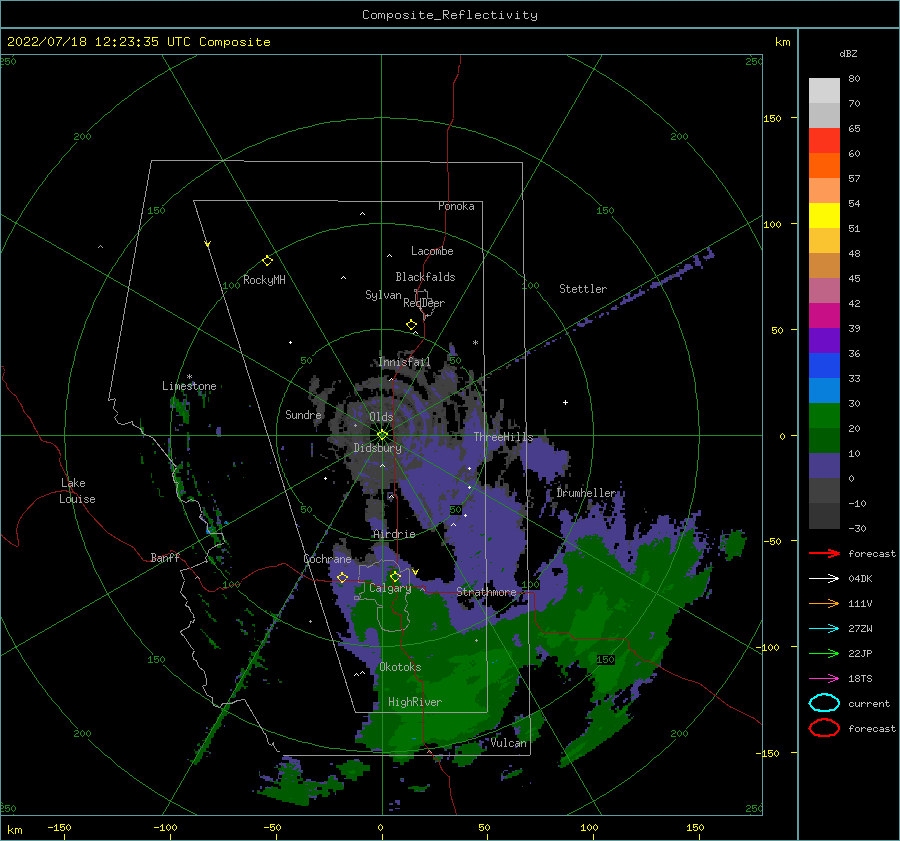Click the -150 tick on bottom axis

(x=59, y=827)
